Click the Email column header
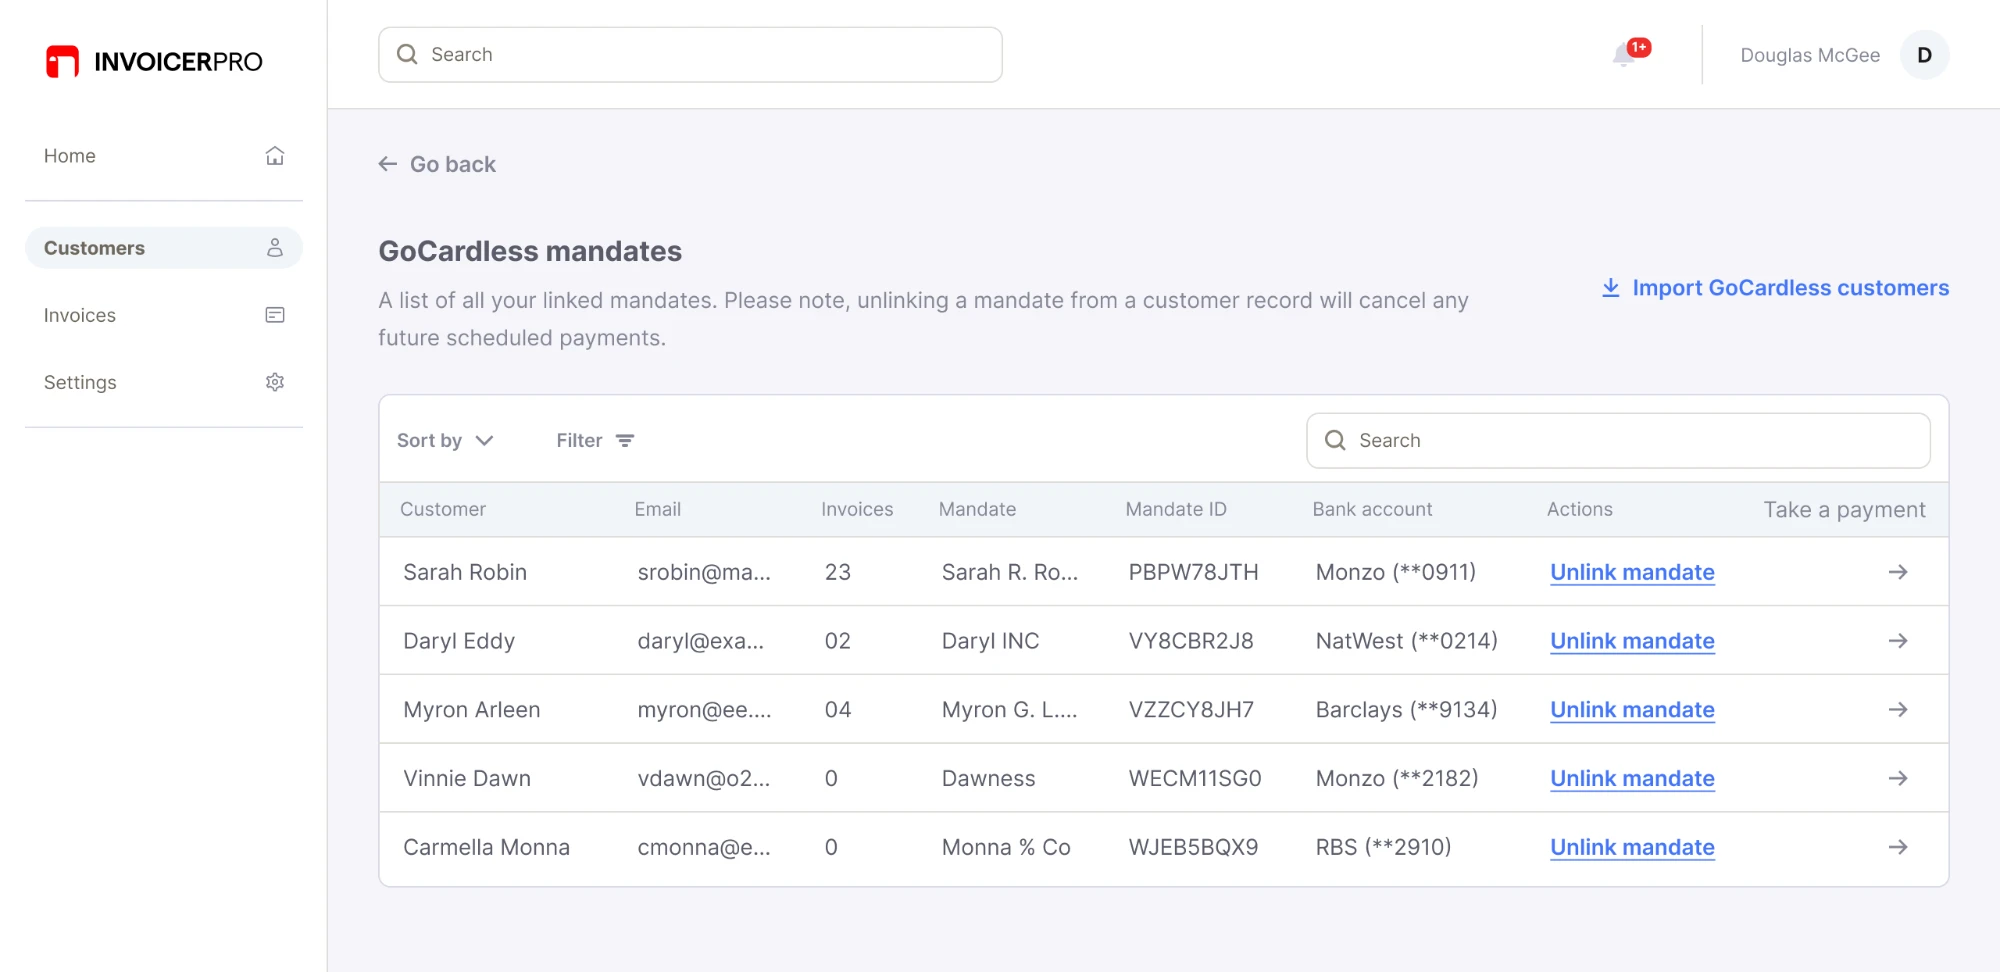 (657, 509)
